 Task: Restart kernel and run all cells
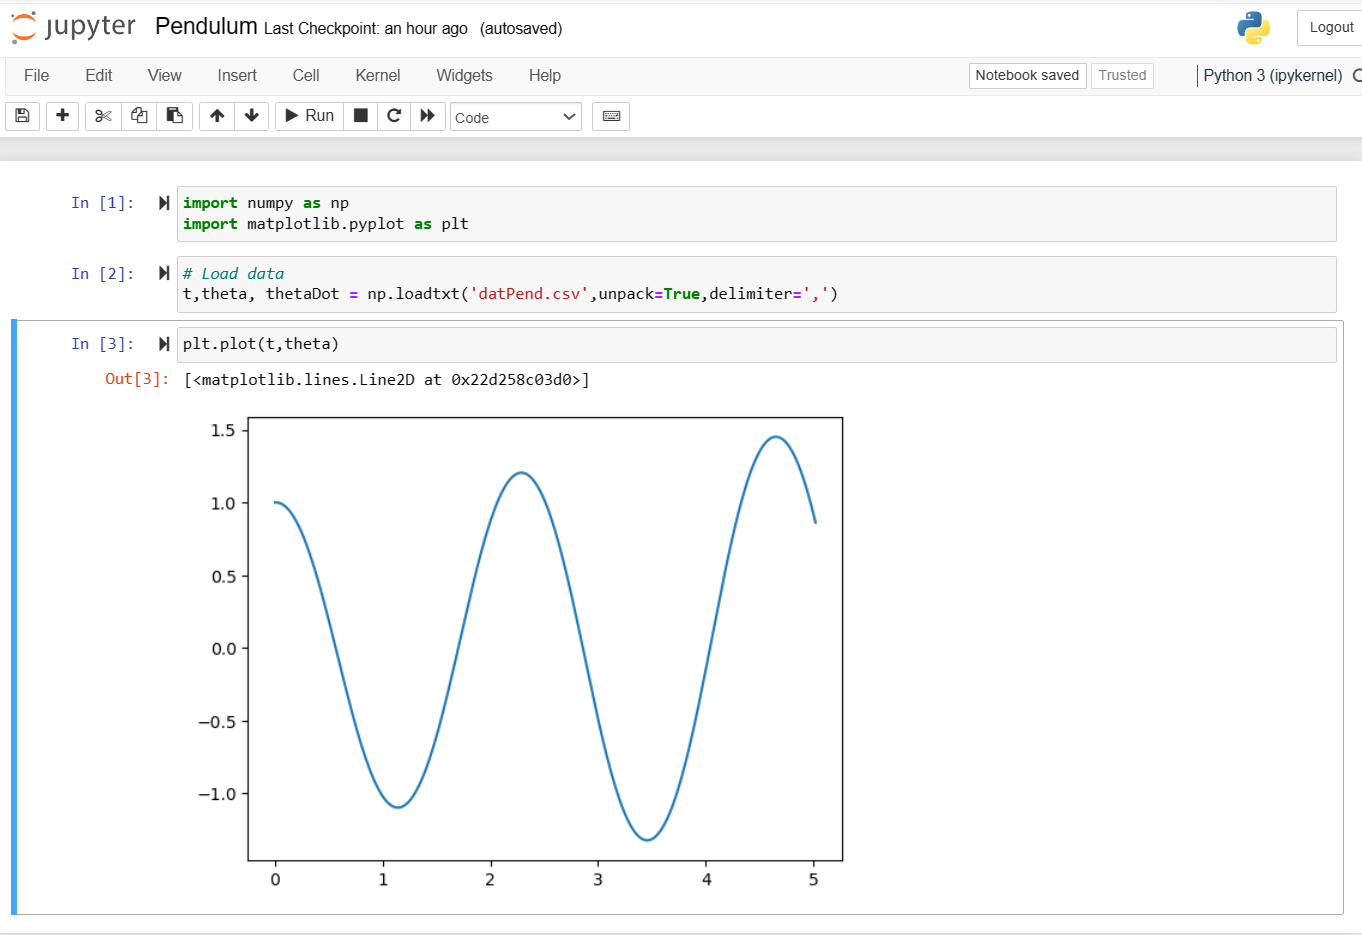(x=428, y=116)
